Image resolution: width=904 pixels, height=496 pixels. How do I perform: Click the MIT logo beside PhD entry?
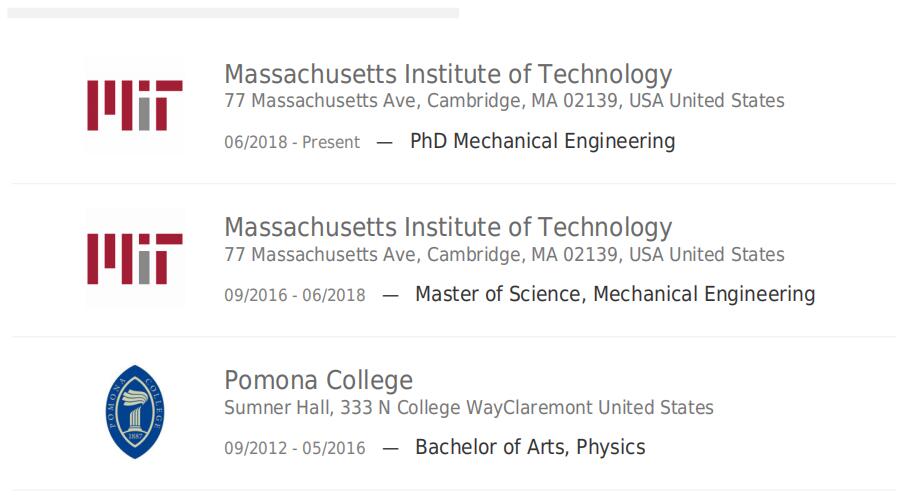tap(135, 106)
